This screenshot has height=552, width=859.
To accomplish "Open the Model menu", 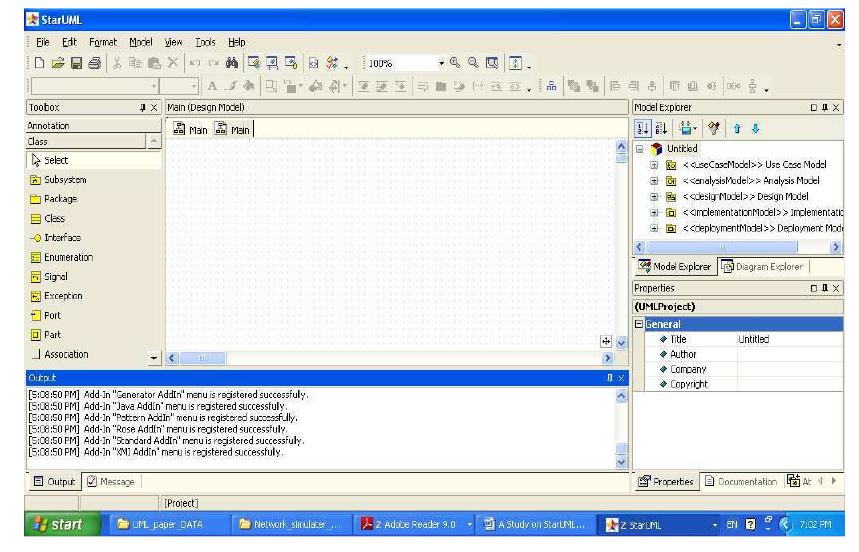I will coord(141,42).
